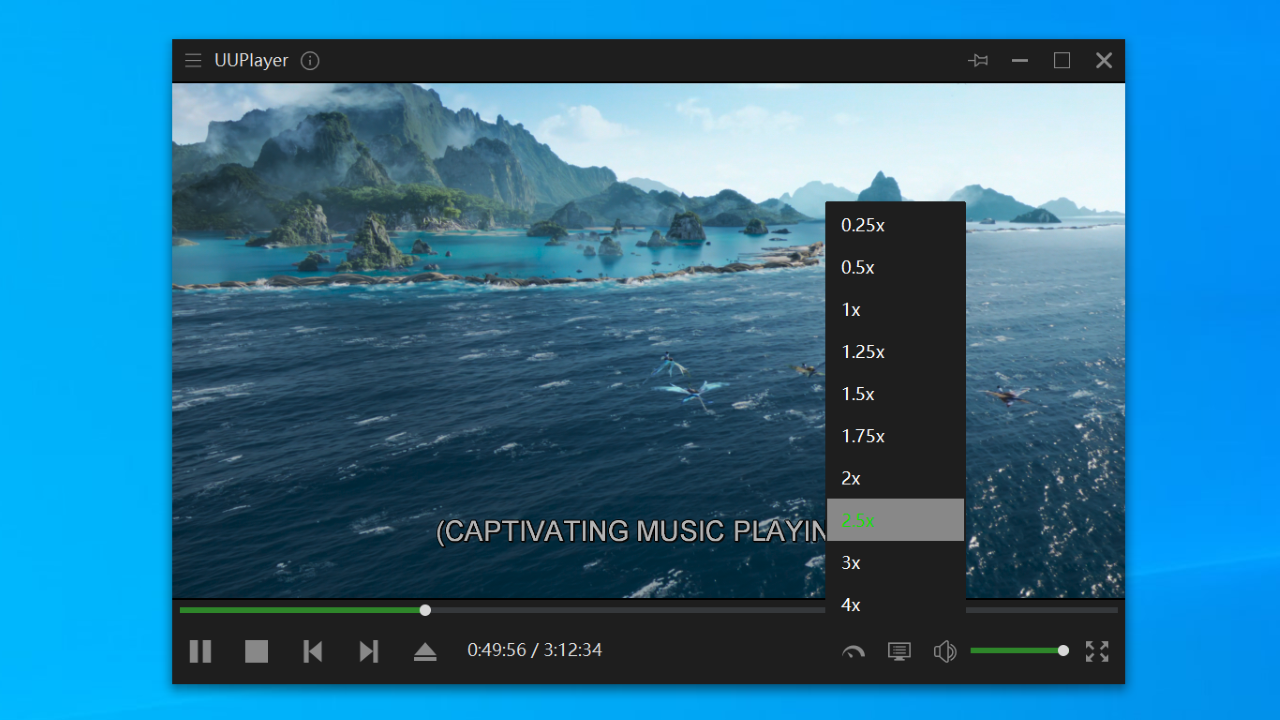
Task: Maximize the UUPlayer window
Action: [1062, 61]
